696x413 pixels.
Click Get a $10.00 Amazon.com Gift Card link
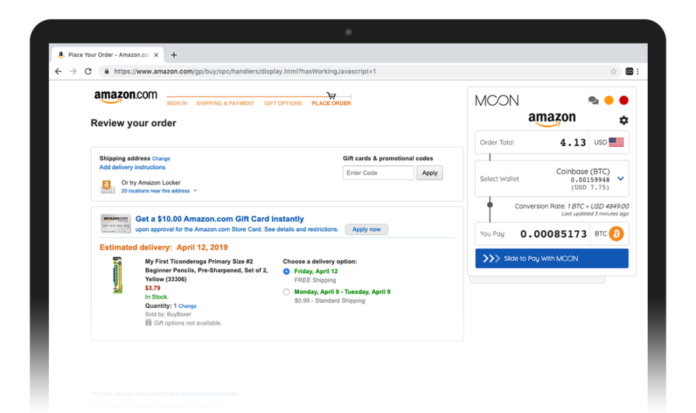220,219
